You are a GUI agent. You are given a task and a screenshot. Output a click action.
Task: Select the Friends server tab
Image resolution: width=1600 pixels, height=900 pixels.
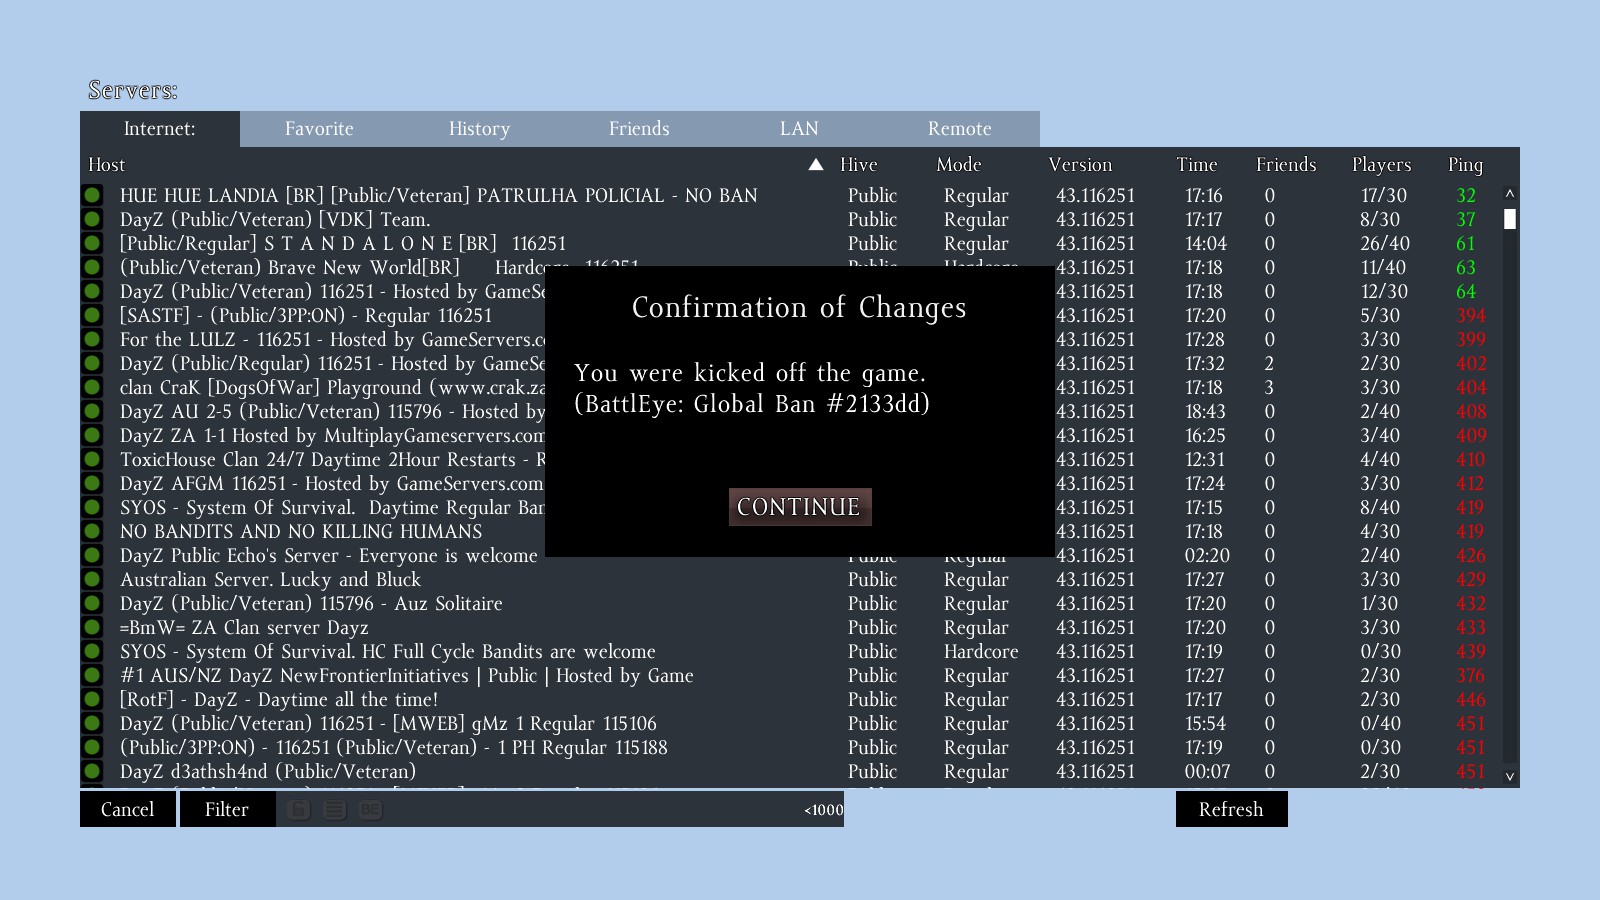[639, 129]
